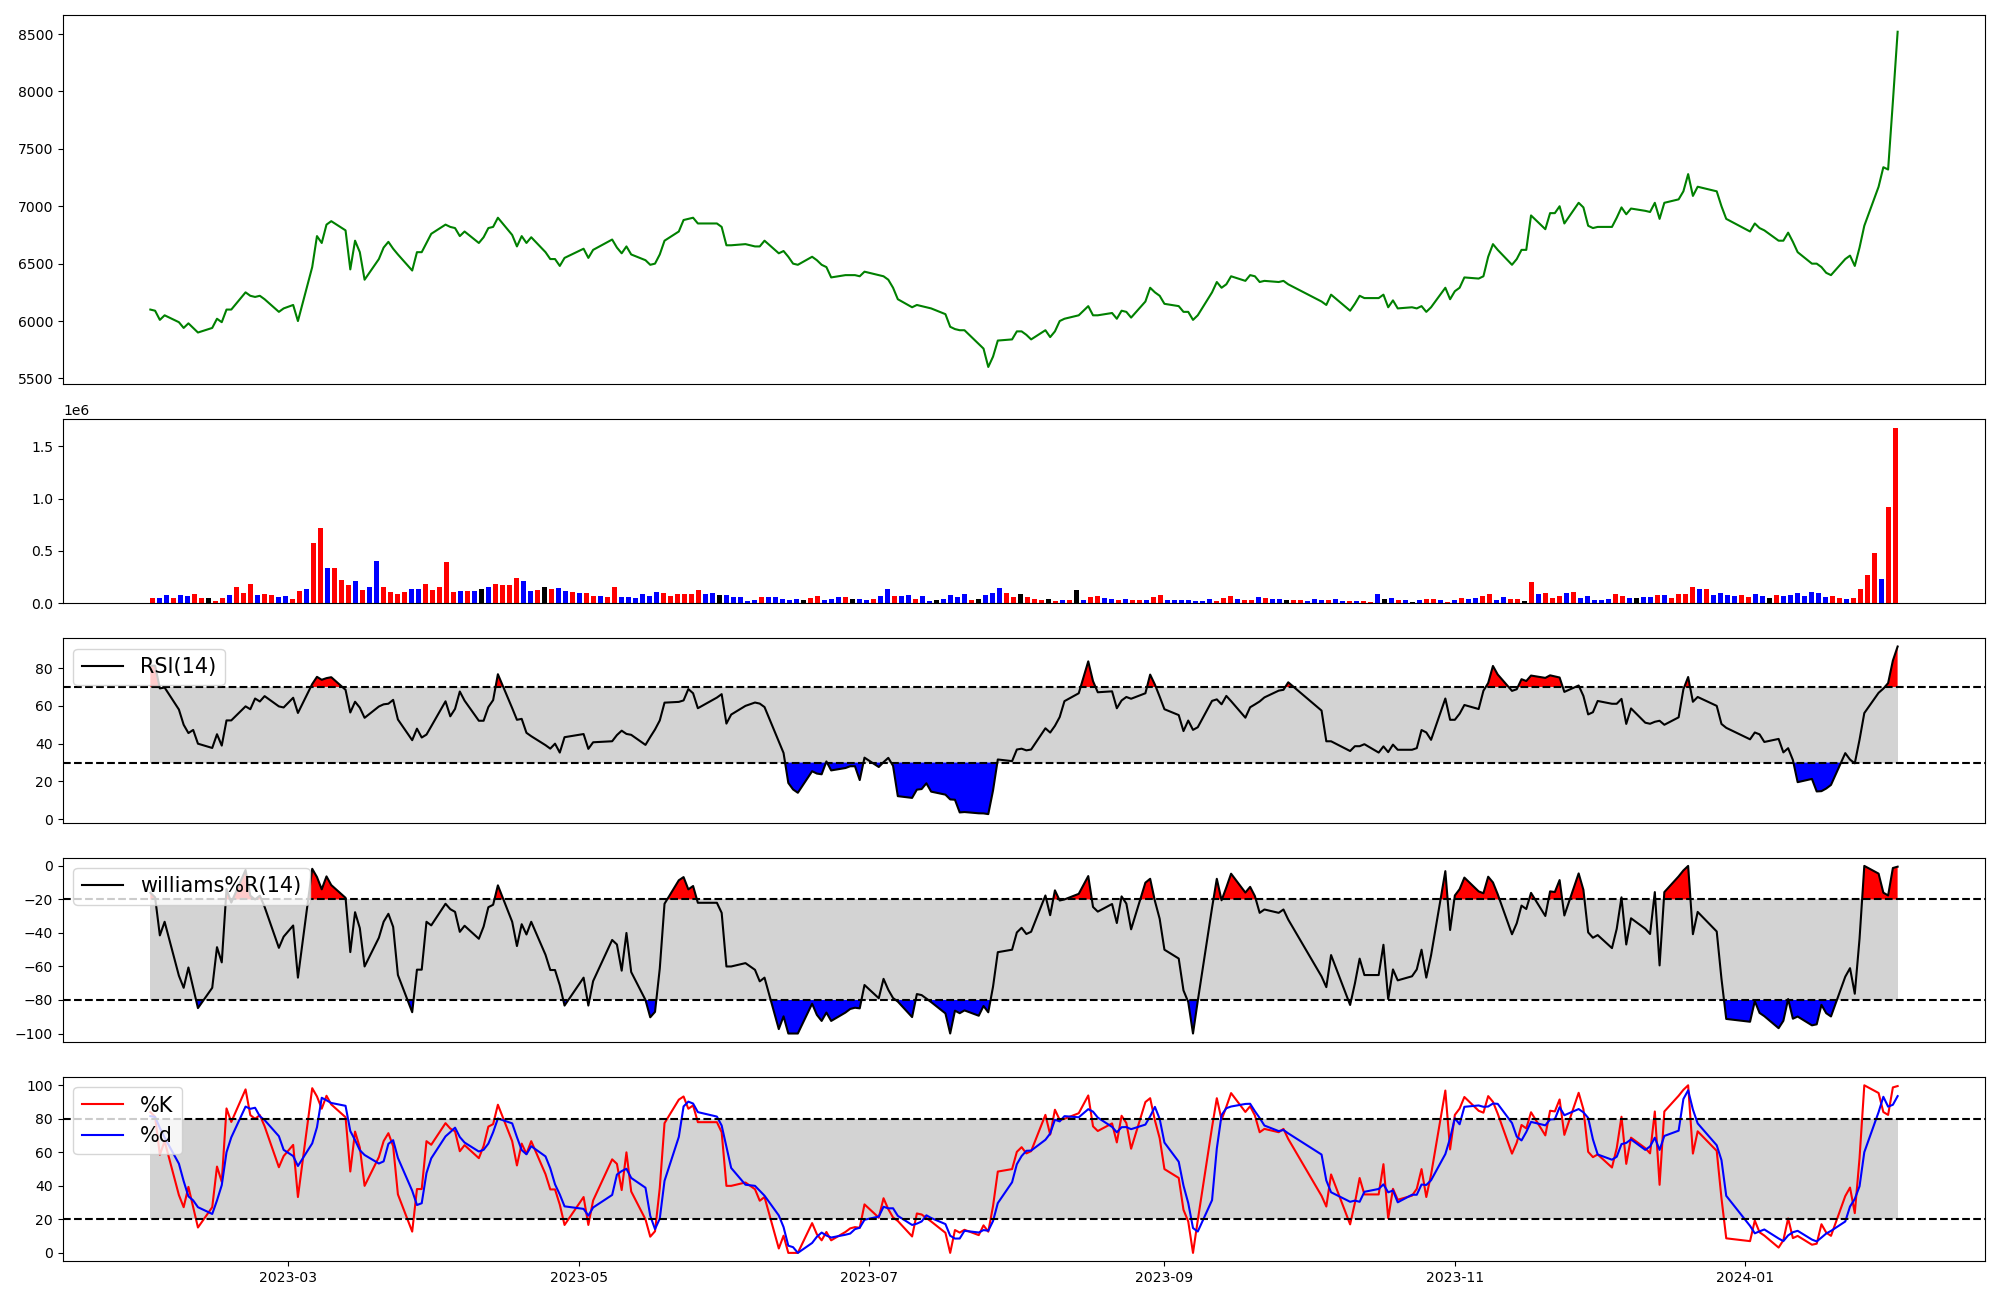Click the 2023-07 x-axis date label
Viewport: 2000px width, 1300px height.
coord(869,1277)
